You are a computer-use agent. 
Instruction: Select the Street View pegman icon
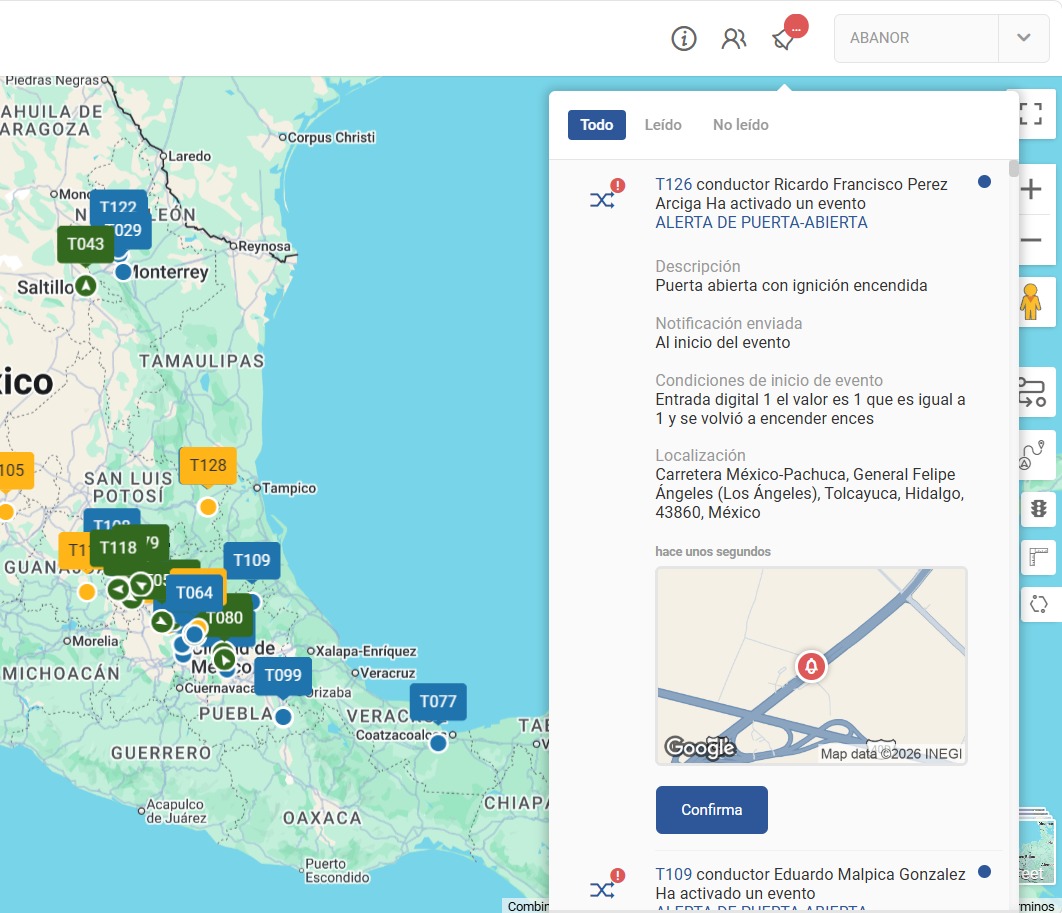tap(1030, 302)
